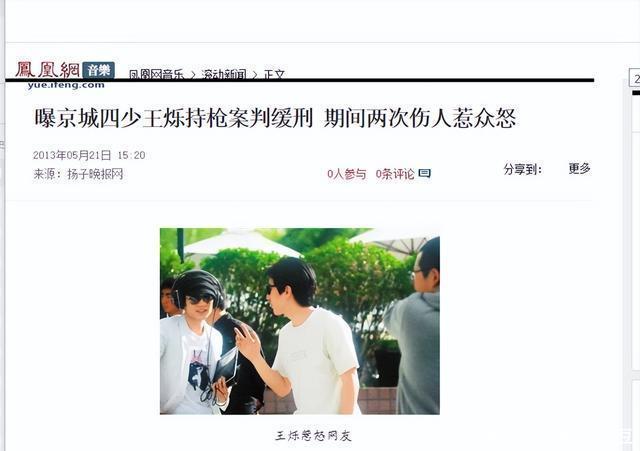Image resolution: width=640 pixels, height=451 pixels.
Task: Click the 鳳凰網 logo
Action: (x=48, y=70)
